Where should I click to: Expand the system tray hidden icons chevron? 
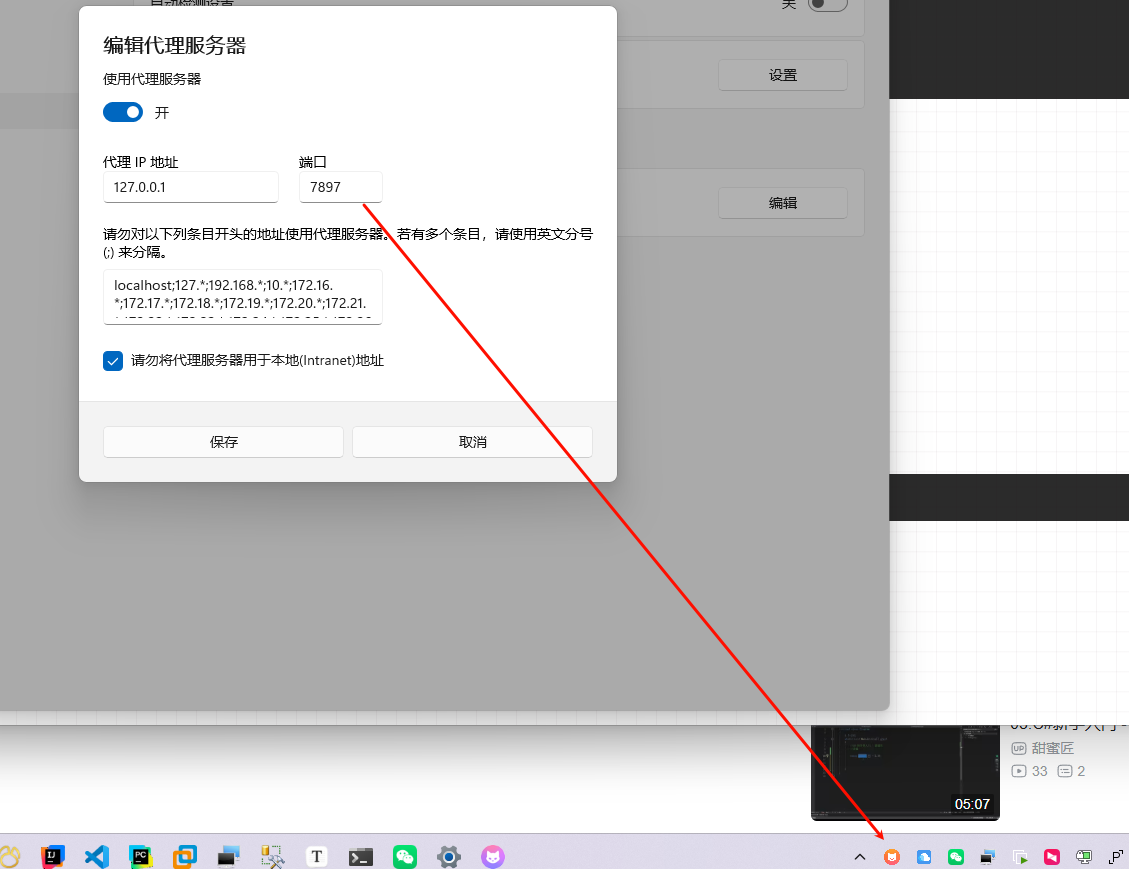coord(859,857)
